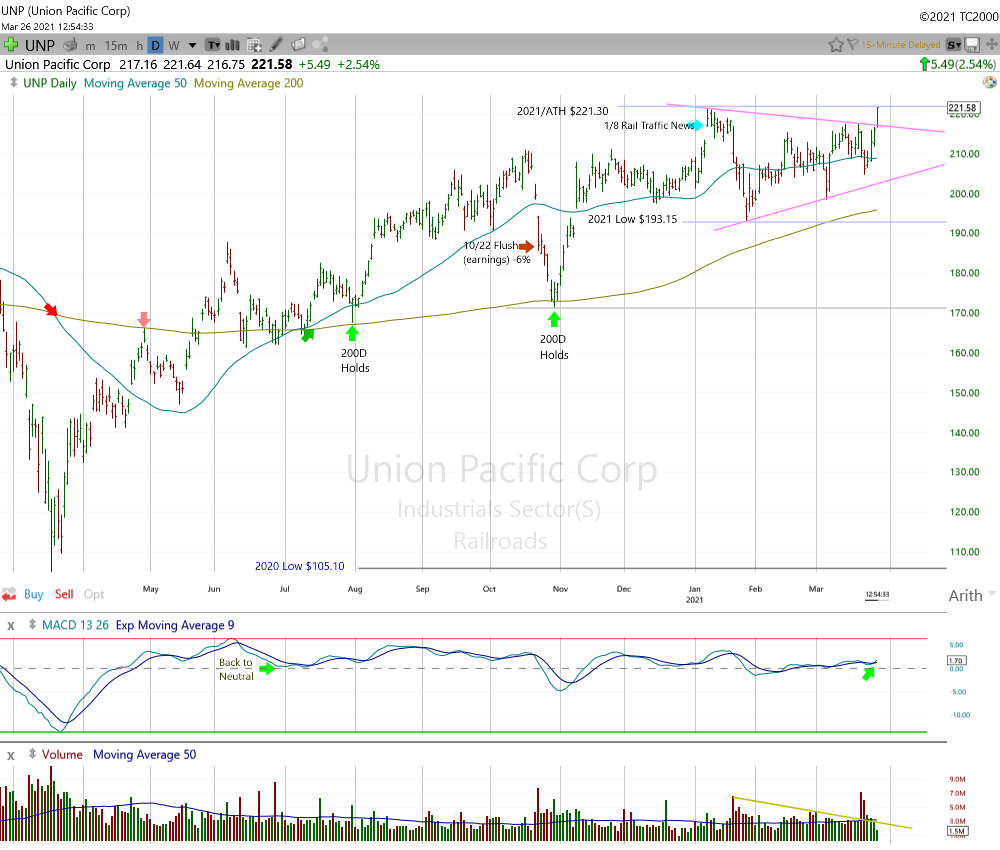Open the UNP symbol selector
Screen dimensions: 1000x850
tap(40, 45)
